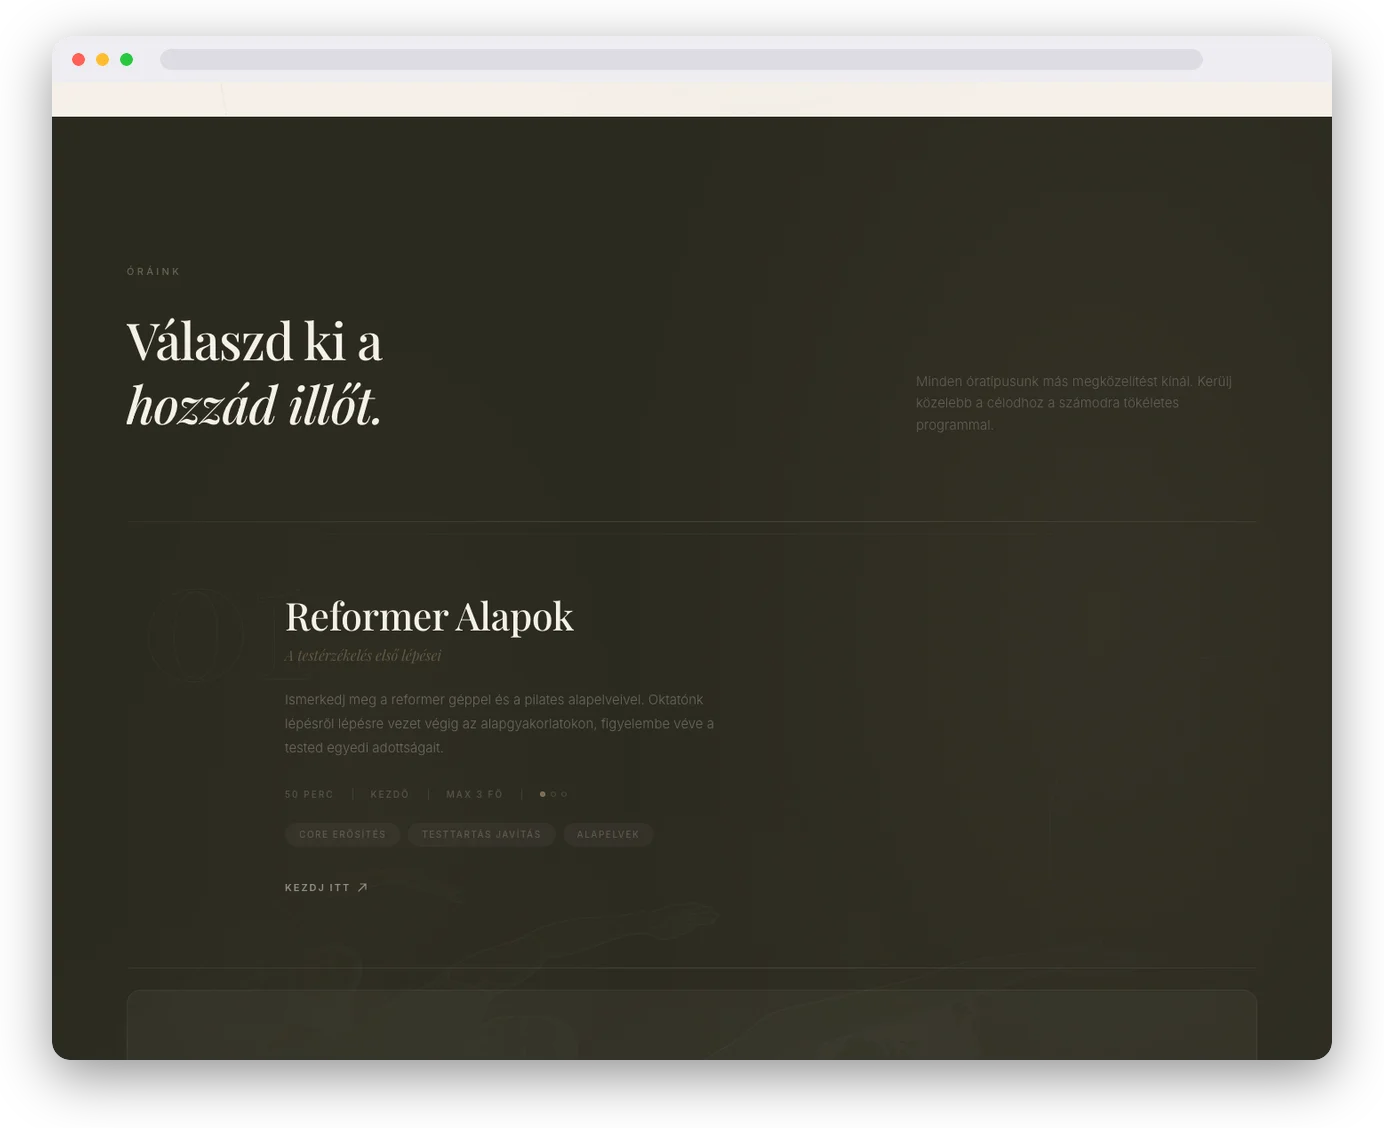Click the 'Max 3 fő' capacity label

click(474, 794)
